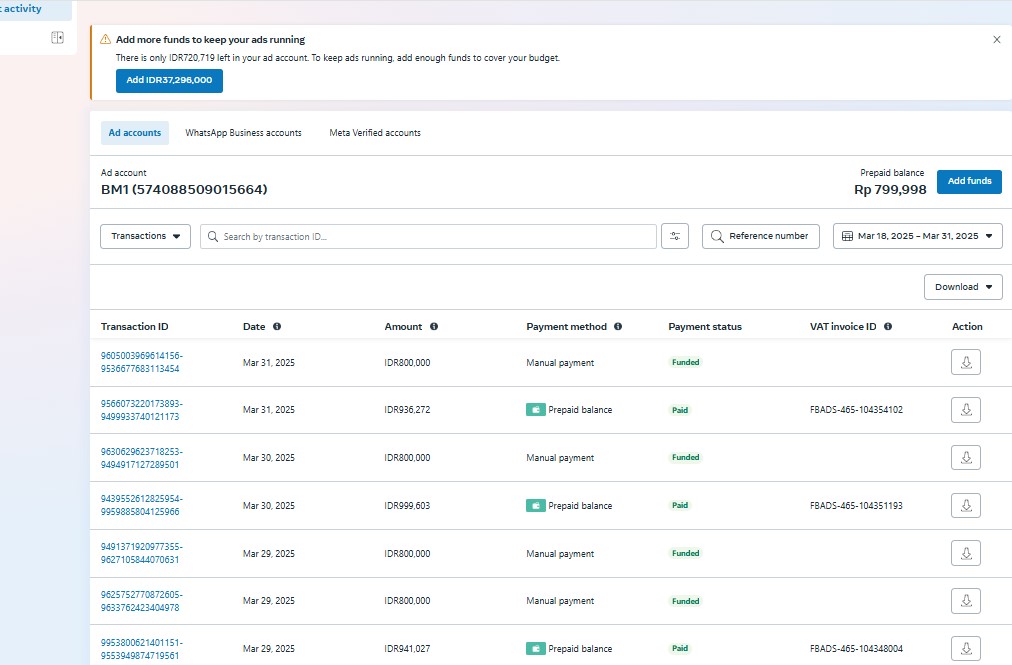
Task: Click the Add IDR37,296,000 button
Action: click(x=169, y=80)
